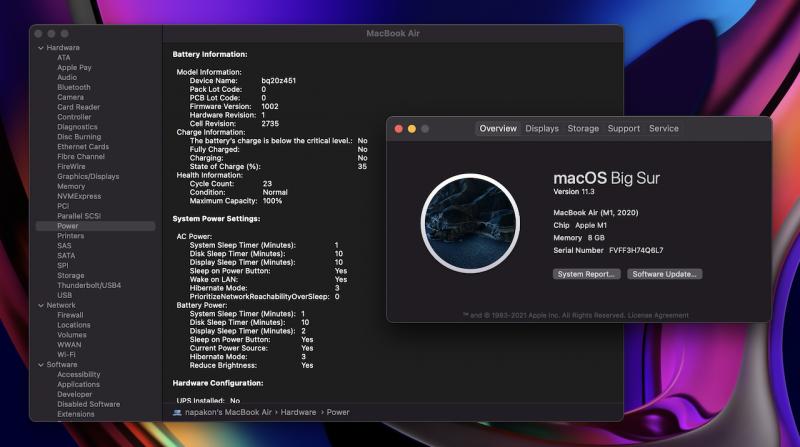
Task: Select Diagnostics in the sidebar
Action: tap(77, 127)
